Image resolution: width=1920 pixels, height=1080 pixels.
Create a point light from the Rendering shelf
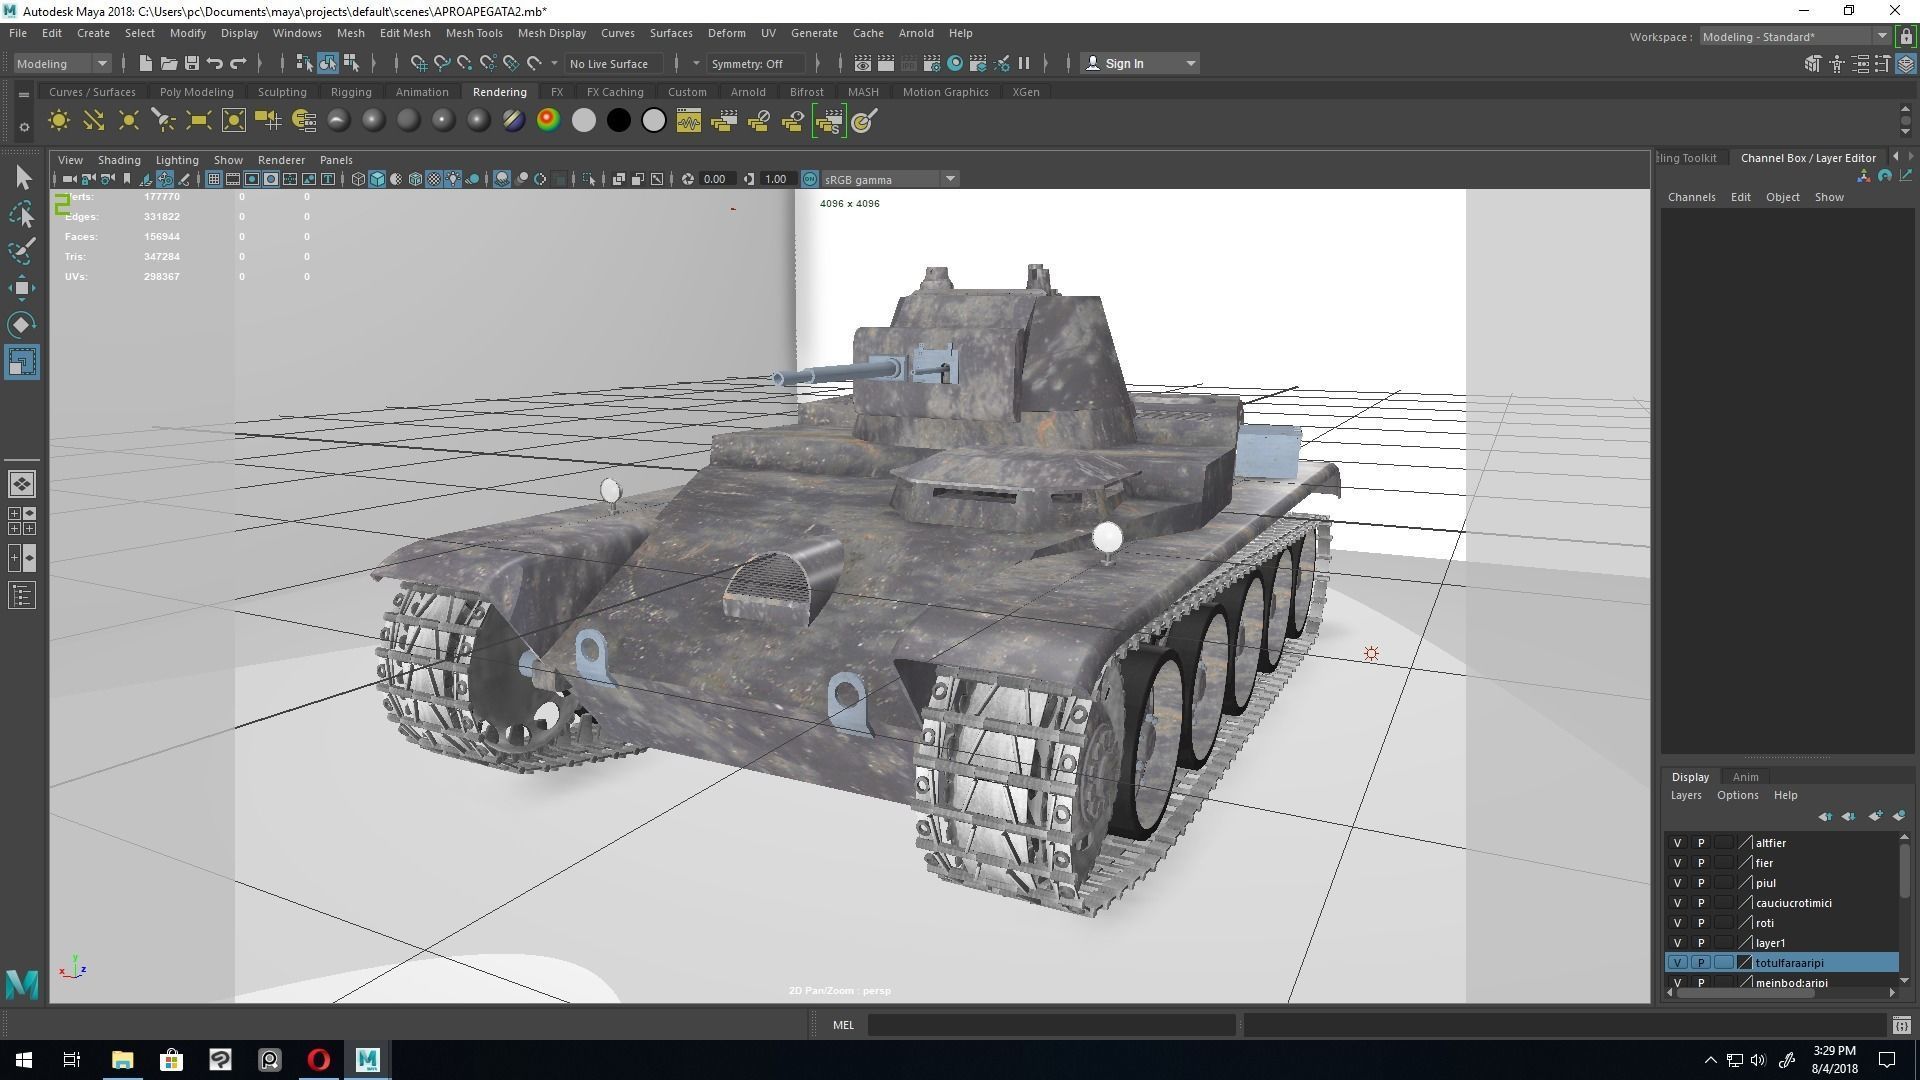pos(128,120)
